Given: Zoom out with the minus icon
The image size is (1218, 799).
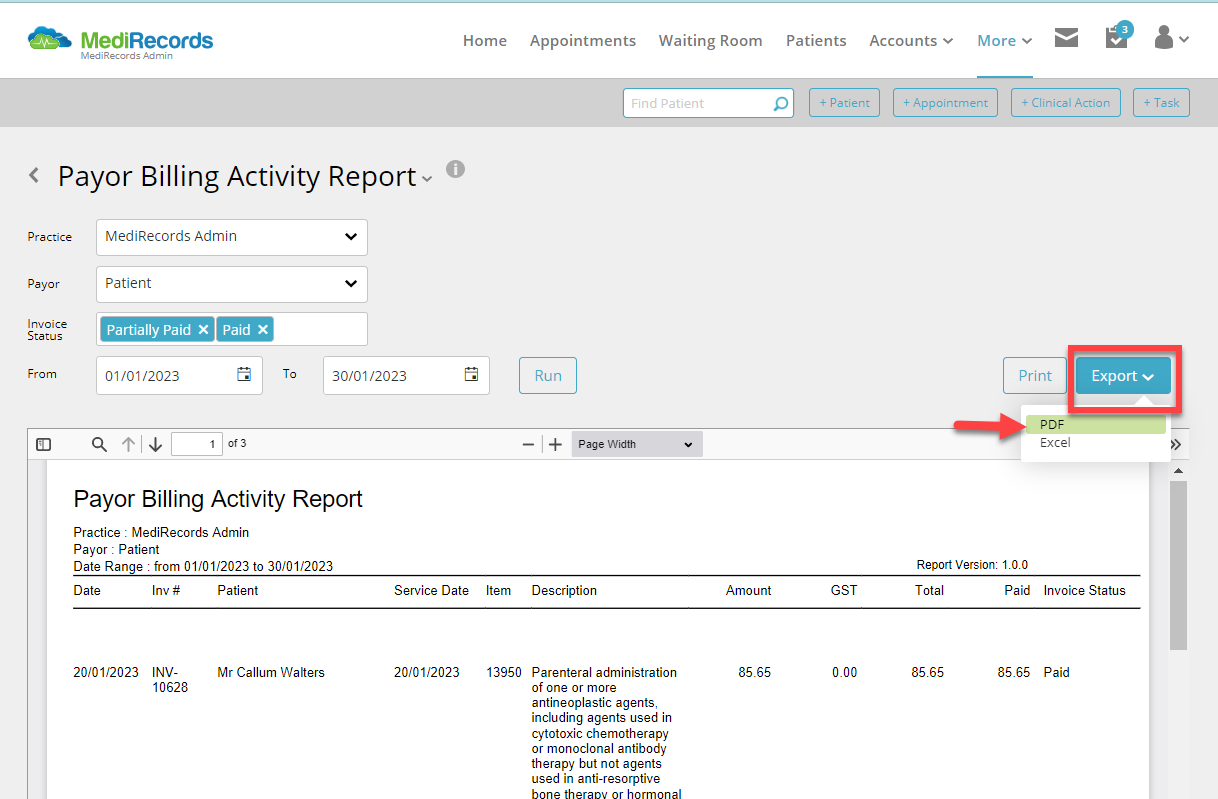Looking at the screenshot, I should (528, 444).
